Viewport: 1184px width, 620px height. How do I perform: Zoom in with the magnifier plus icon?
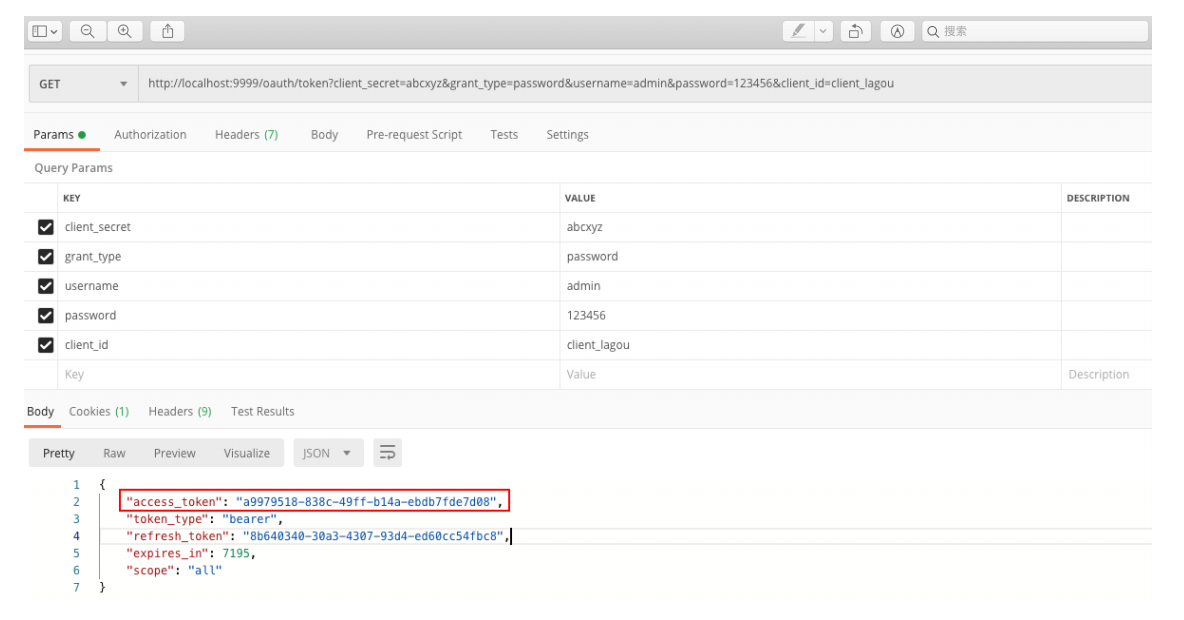pos(125,31)
